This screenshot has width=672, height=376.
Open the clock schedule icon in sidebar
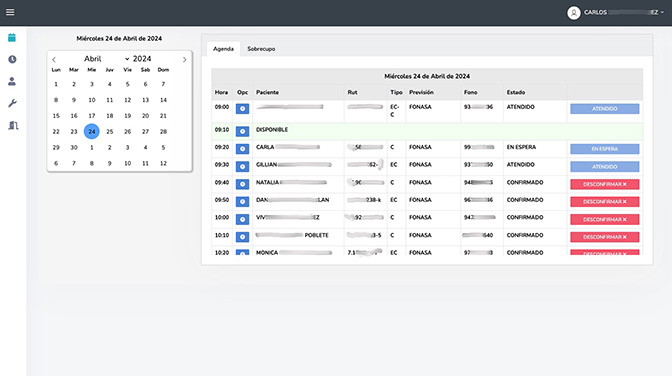click(12, 59)
